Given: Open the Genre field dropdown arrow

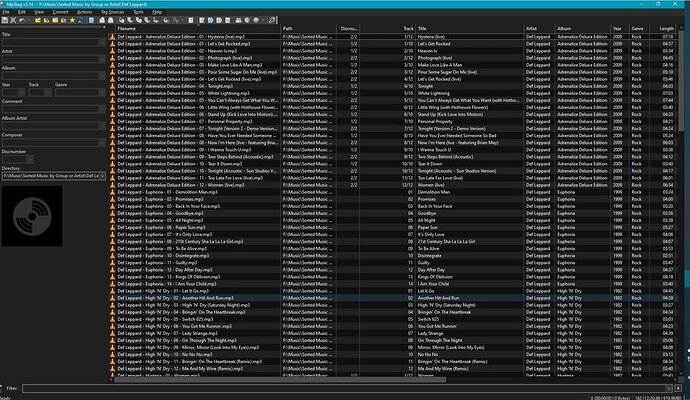Looking at the screenshot, I should [x=102, y=92].
